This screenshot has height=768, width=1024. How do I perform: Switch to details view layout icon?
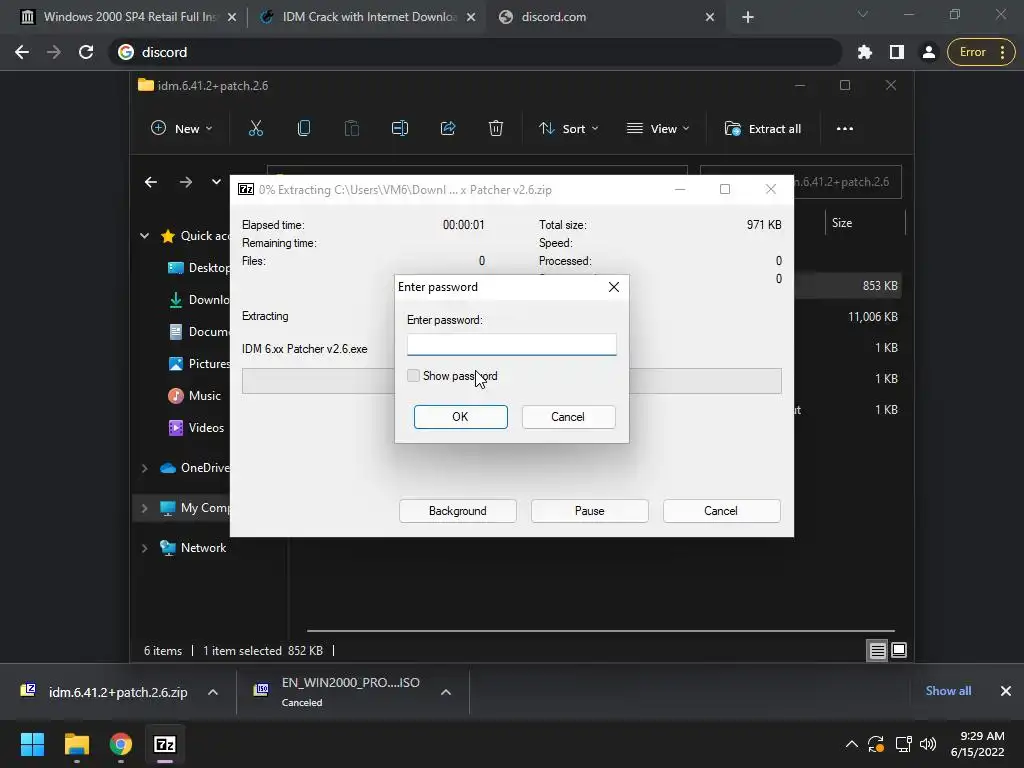pos(877,650)
